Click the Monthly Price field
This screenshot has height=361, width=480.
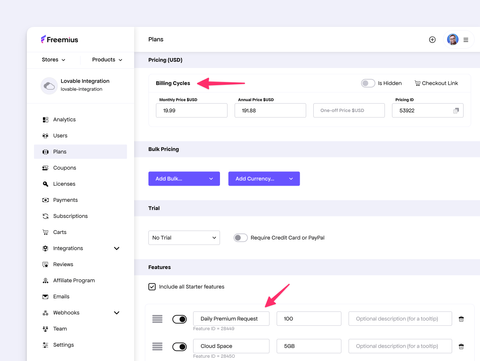tap(192, 111)
